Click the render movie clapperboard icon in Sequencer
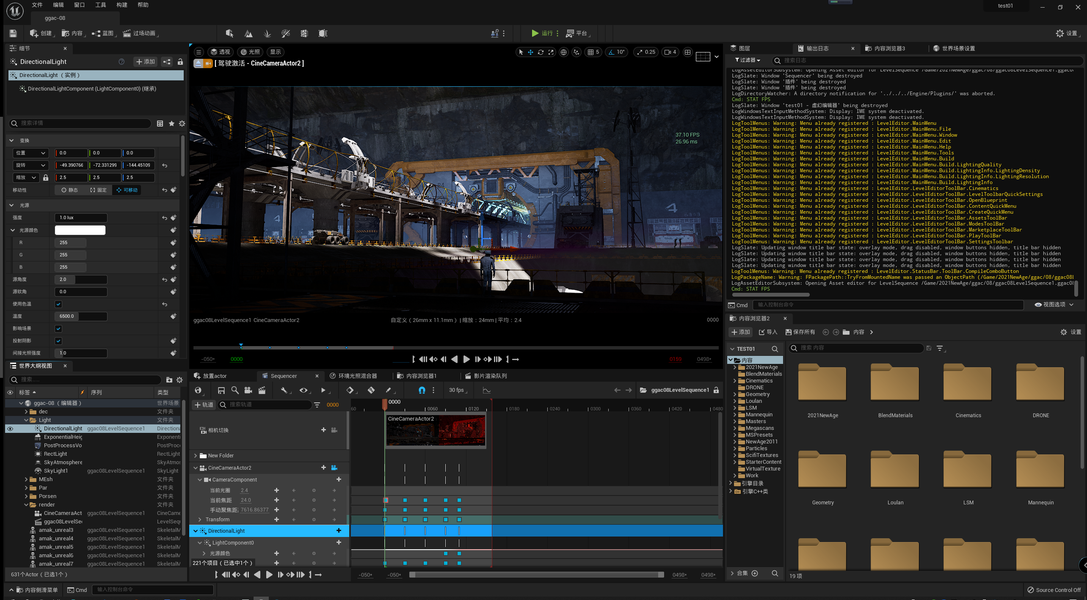This screenshot has width=1087, height=600. 262,390
